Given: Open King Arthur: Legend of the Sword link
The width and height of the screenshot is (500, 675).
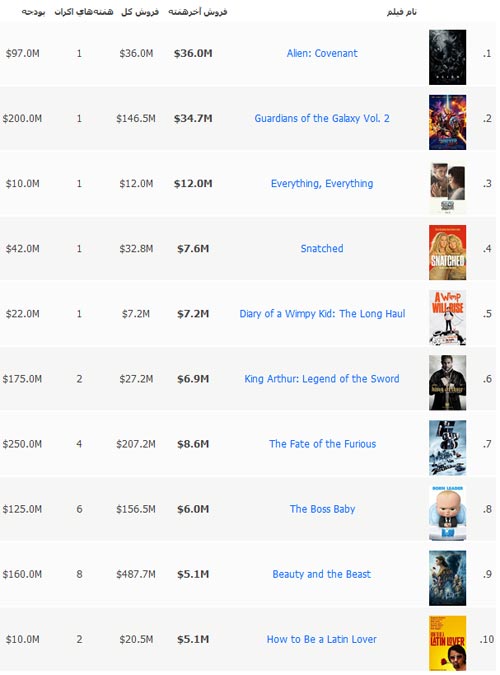Looking at the screenshot, I should coord(322,379).
